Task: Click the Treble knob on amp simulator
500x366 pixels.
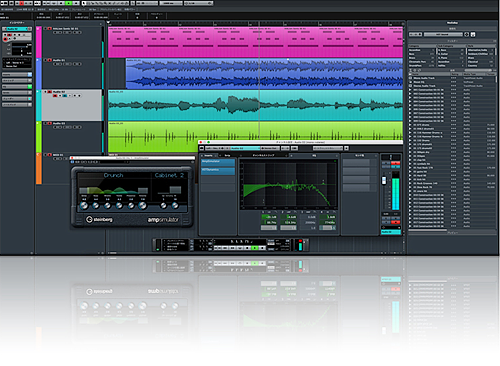Action: point(119,206)
